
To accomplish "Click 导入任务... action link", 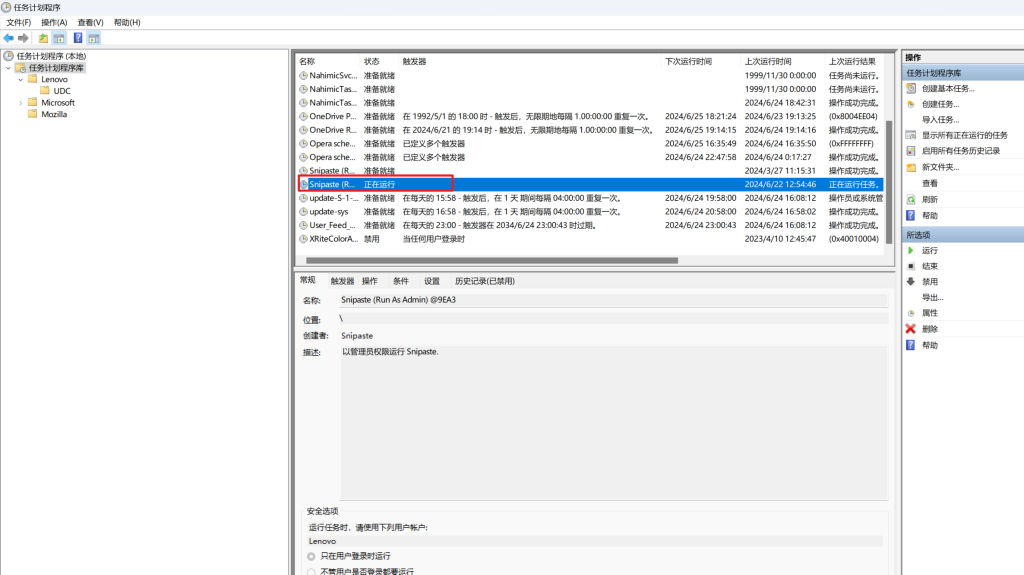I will 941,120.
